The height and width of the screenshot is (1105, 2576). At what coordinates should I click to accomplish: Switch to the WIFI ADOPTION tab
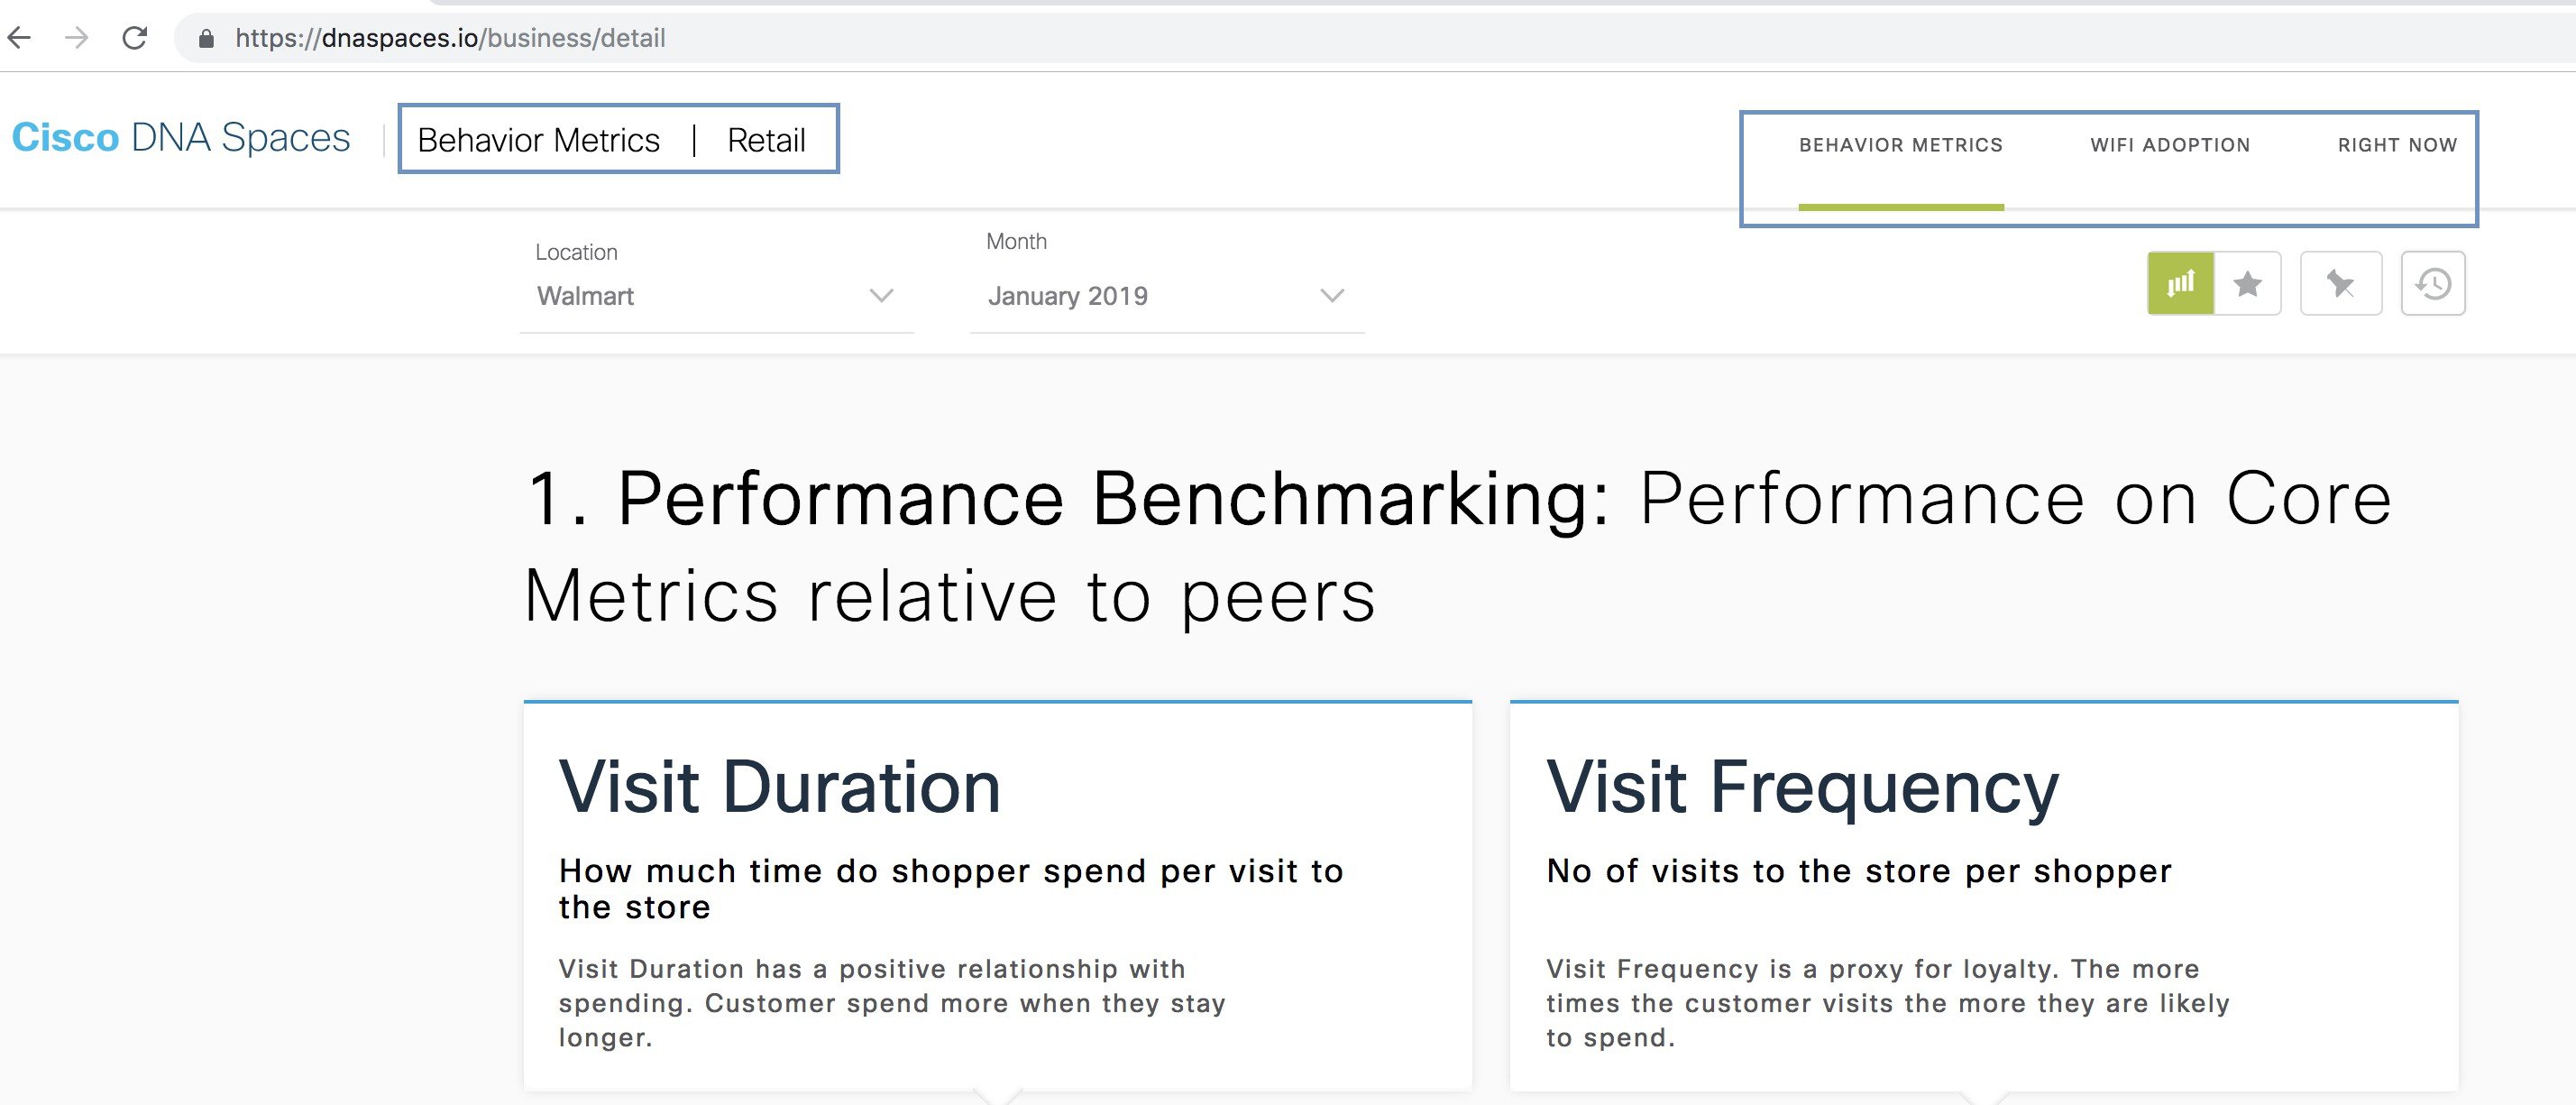(2170, 145)
